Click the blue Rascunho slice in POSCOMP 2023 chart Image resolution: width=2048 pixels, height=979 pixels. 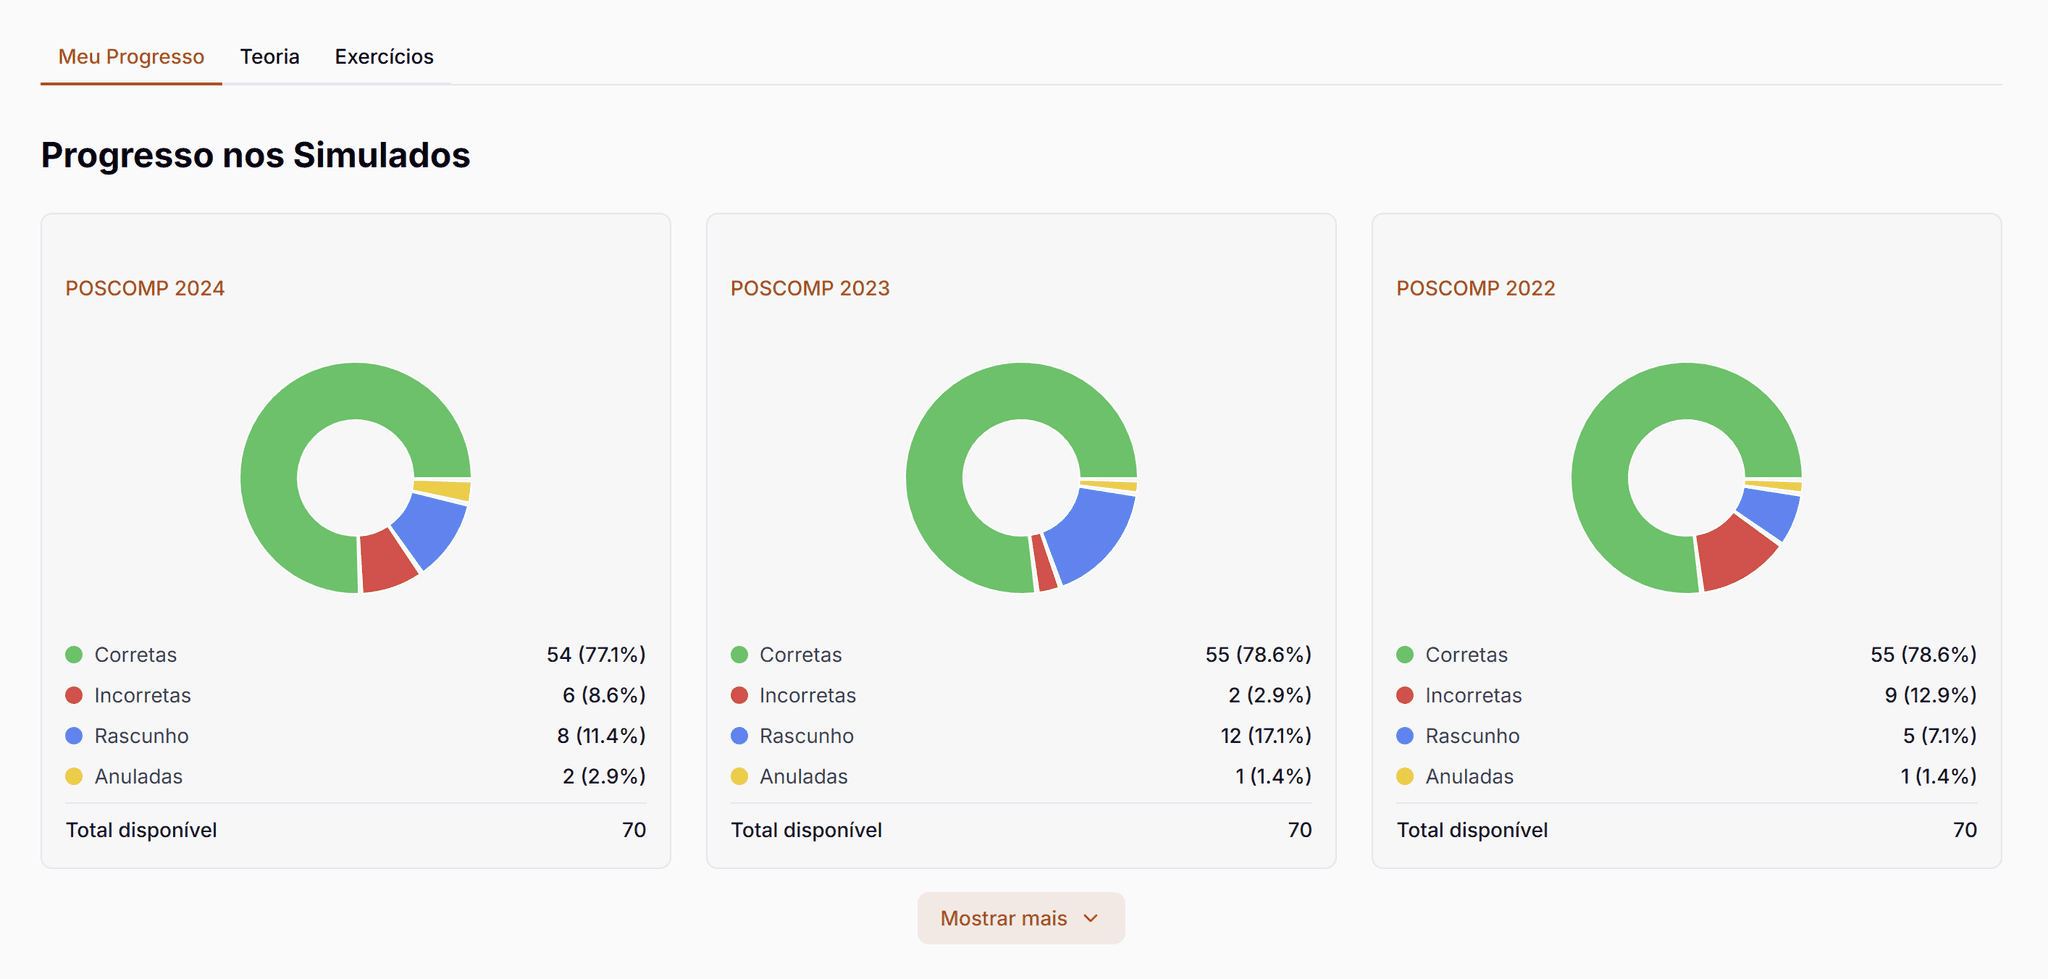tap(1092, 530)
